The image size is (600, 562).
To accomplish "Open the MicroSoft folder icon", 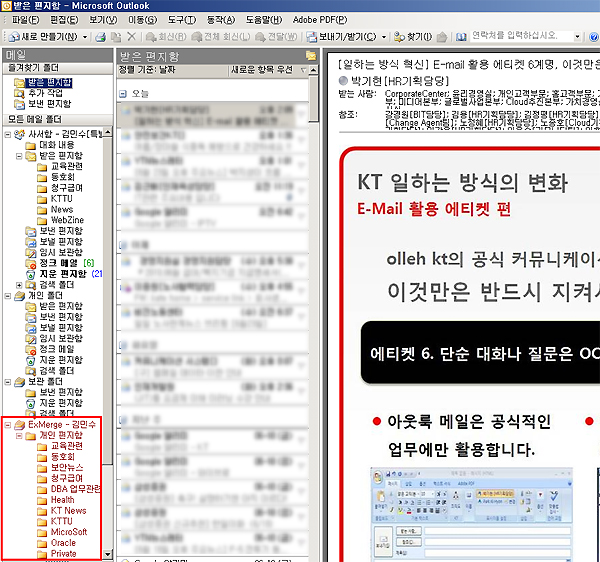I will coord(42,533).
